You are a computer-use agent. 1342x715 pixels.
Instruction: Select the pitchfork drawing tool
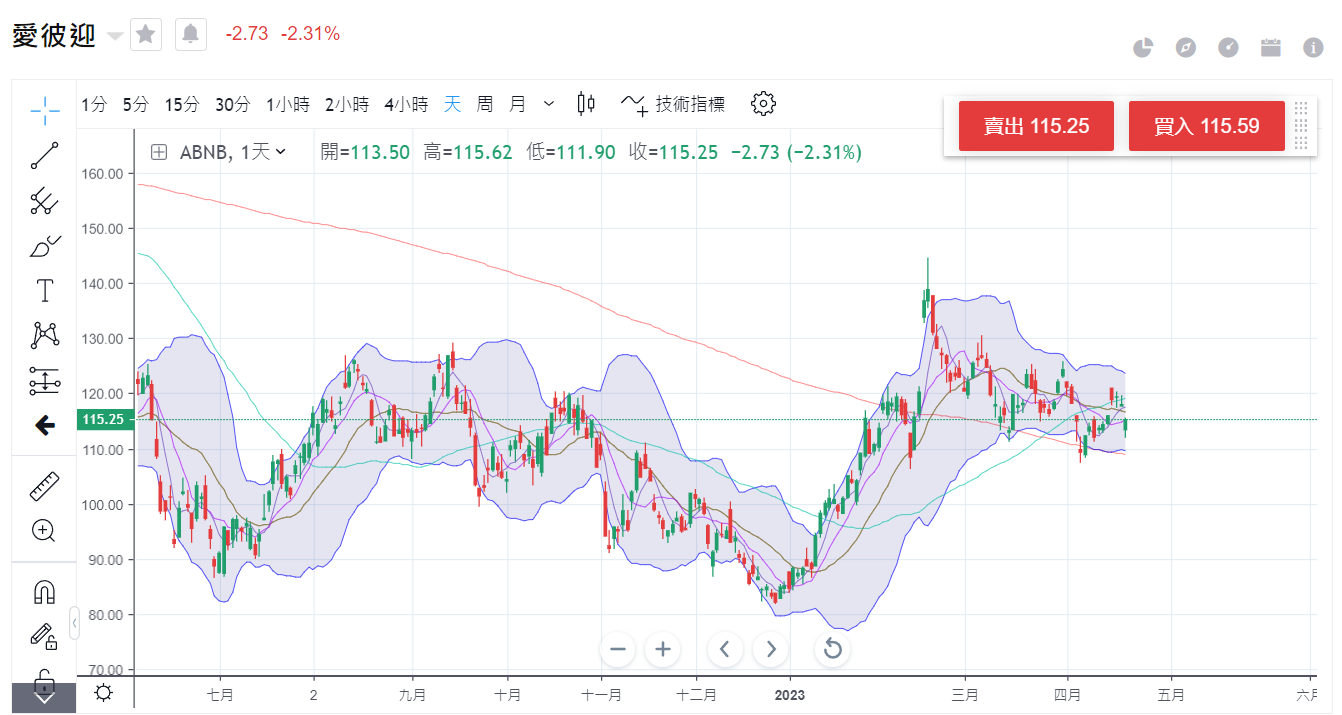pos(44,201)
